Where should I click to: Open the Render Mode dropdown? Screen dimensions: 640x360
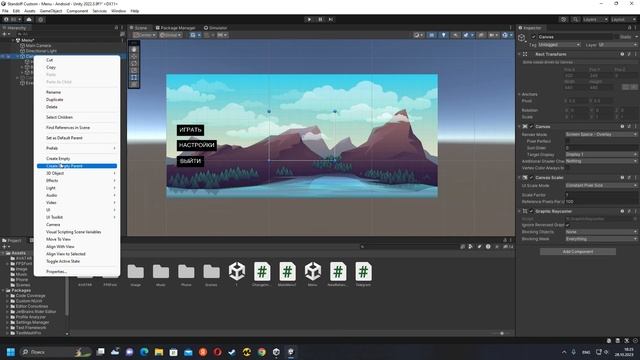tap(601, 134)
